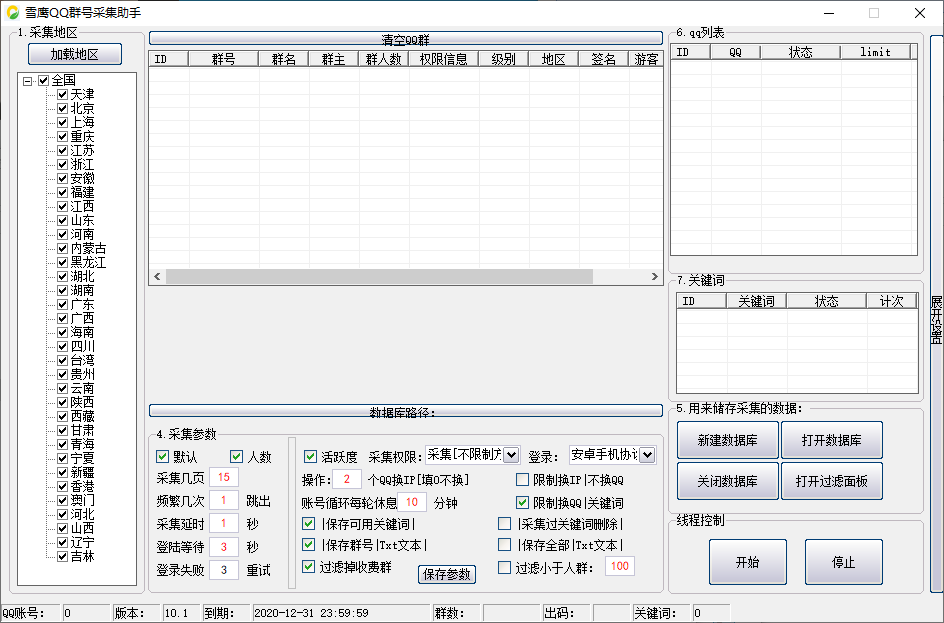Toggle the 吉林 region checkbox
Viewport: 944px width, 623px height.
62,556
